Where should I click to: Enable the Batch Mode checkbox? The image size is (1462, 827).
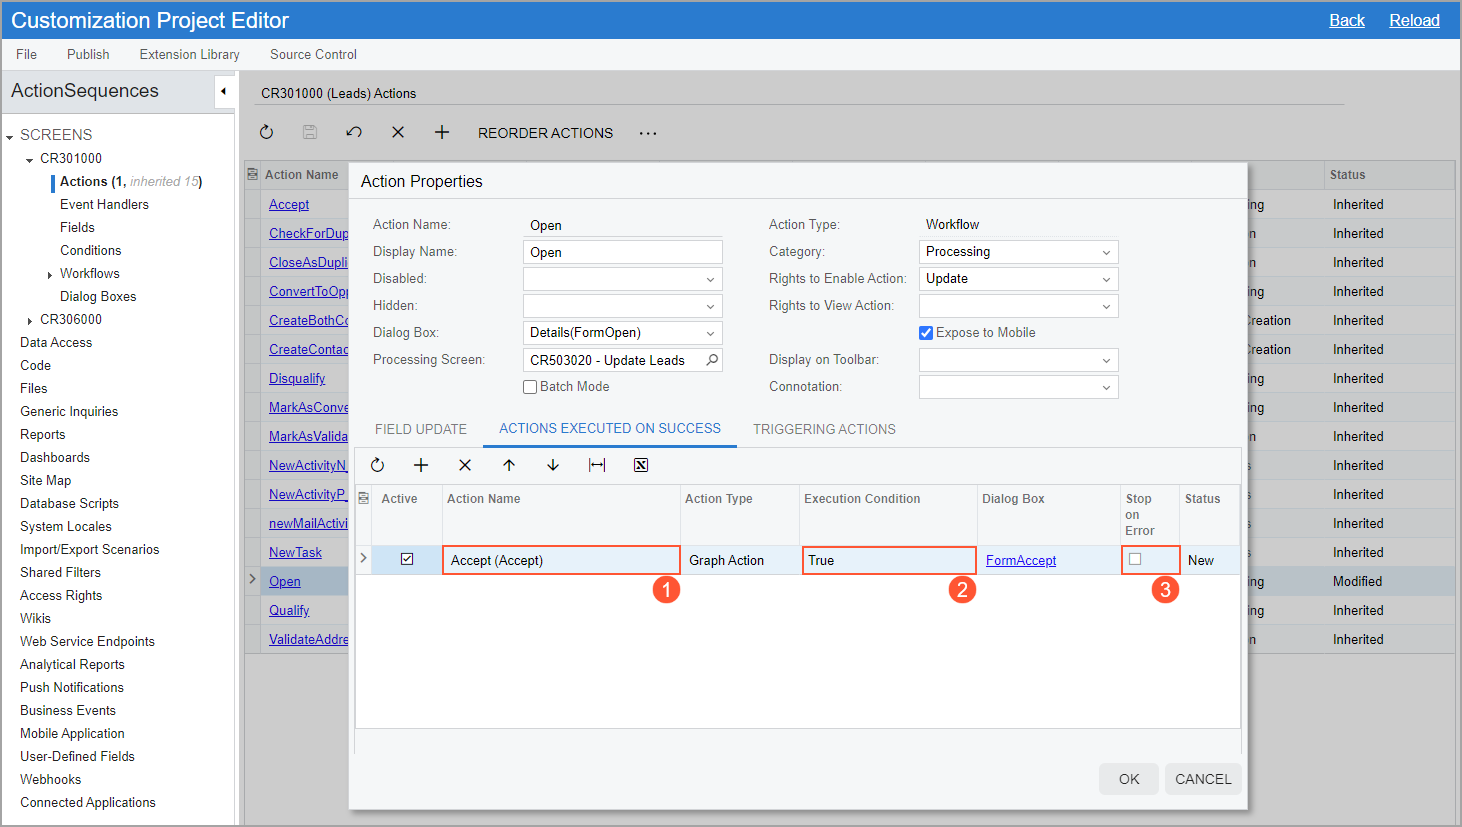(530, 387)
